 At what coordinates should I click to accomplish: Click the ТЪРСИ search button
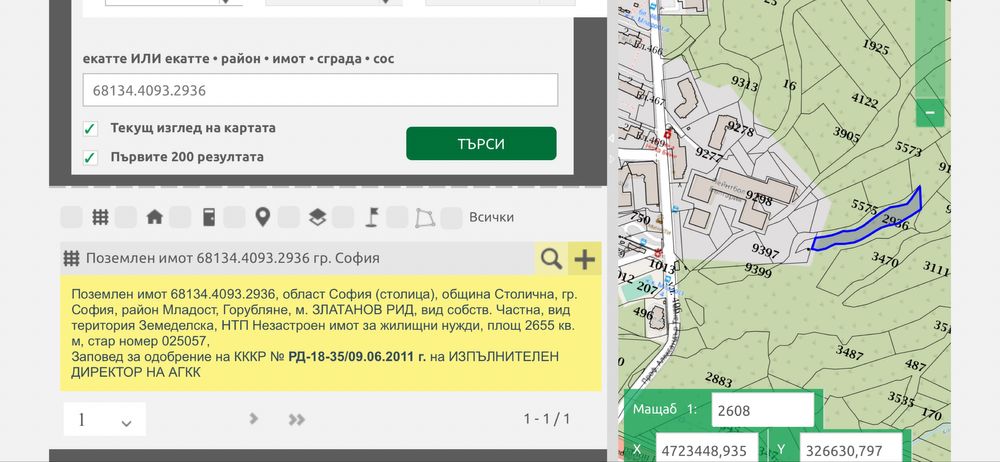click(x=481, y=144)
